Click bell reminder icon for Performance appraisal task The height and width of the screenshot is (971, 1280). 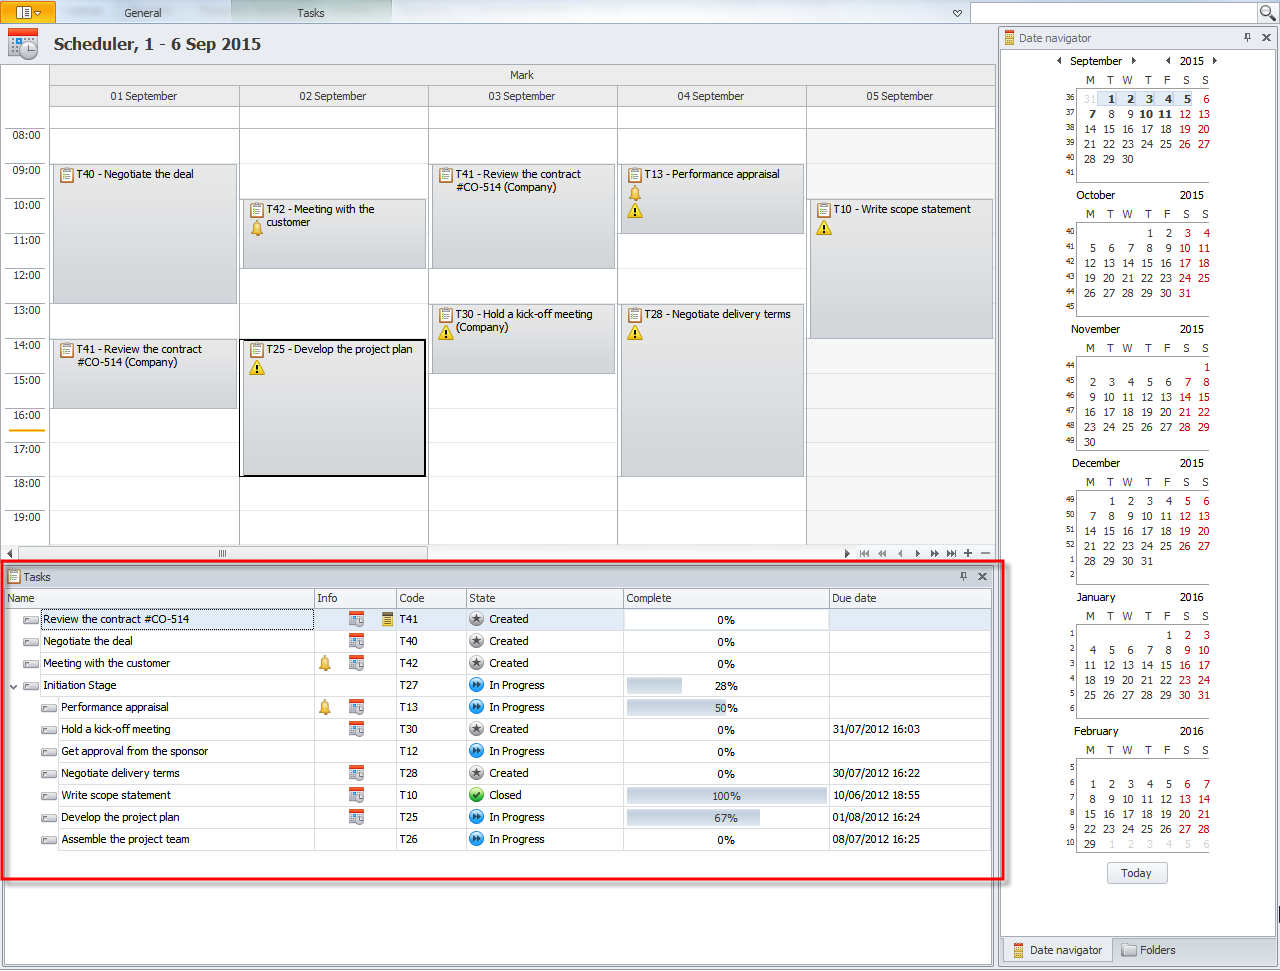click(x=324, y=708)
